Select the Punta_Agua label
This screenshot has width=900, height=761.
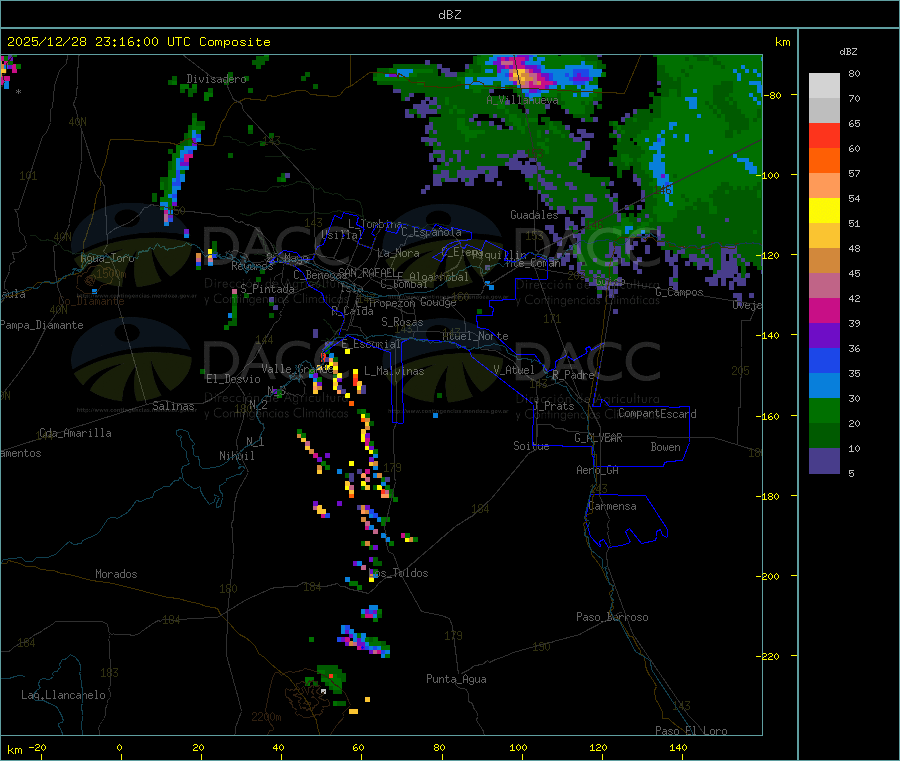[456, 679]
